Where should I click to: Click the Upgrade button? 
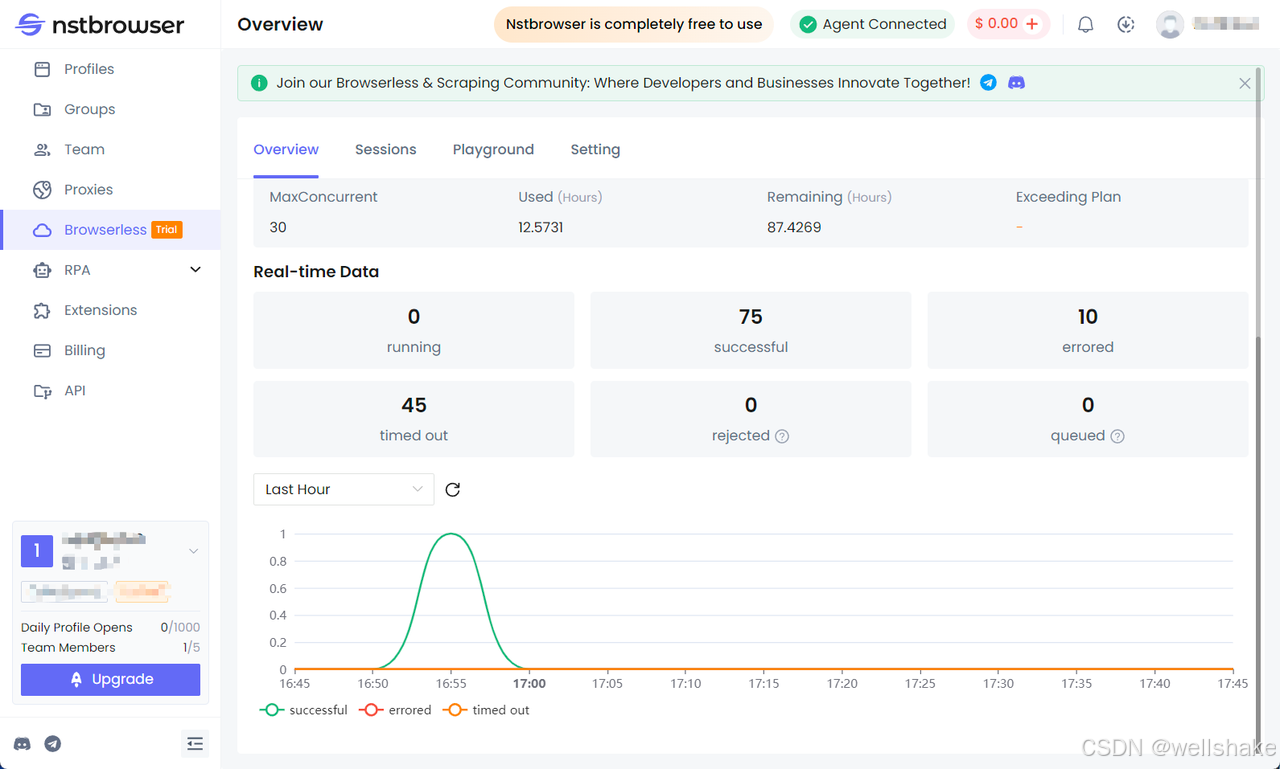coord(110,679)
